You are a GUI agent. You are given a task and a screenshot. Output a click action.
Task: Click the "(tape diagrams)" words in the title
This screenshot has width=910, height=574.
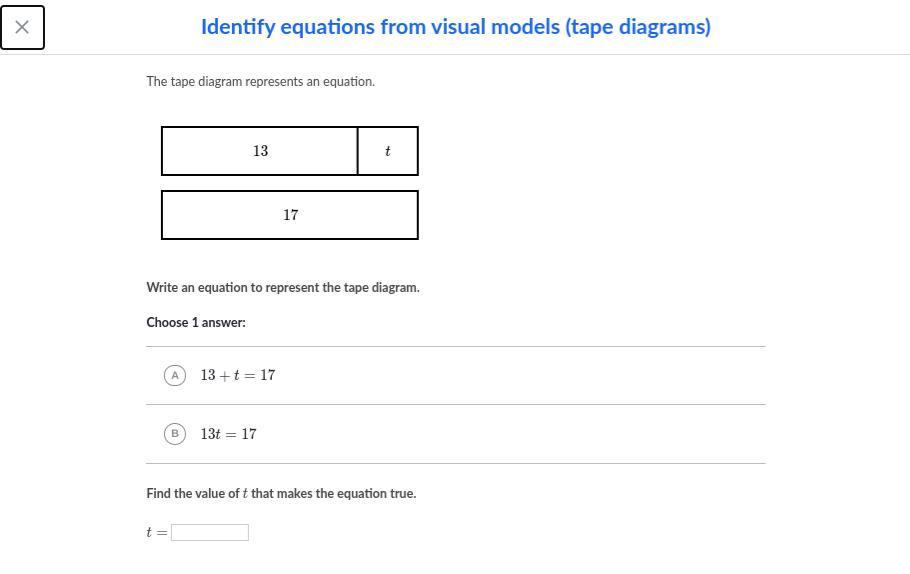[638, 27]
